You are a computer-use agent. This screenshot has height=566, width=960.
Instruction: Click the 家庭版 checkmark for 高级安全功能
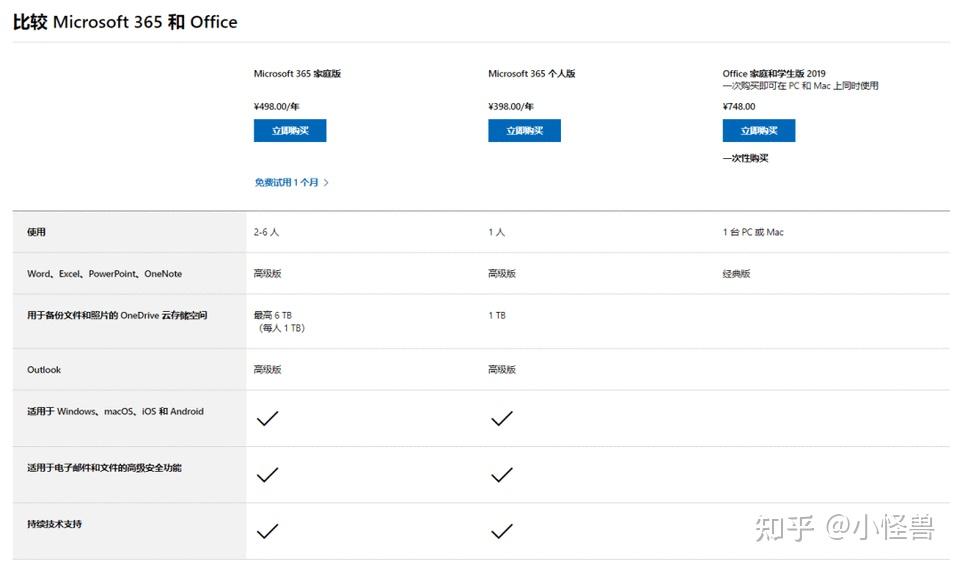pyautogui.click(x=267, y=475)
